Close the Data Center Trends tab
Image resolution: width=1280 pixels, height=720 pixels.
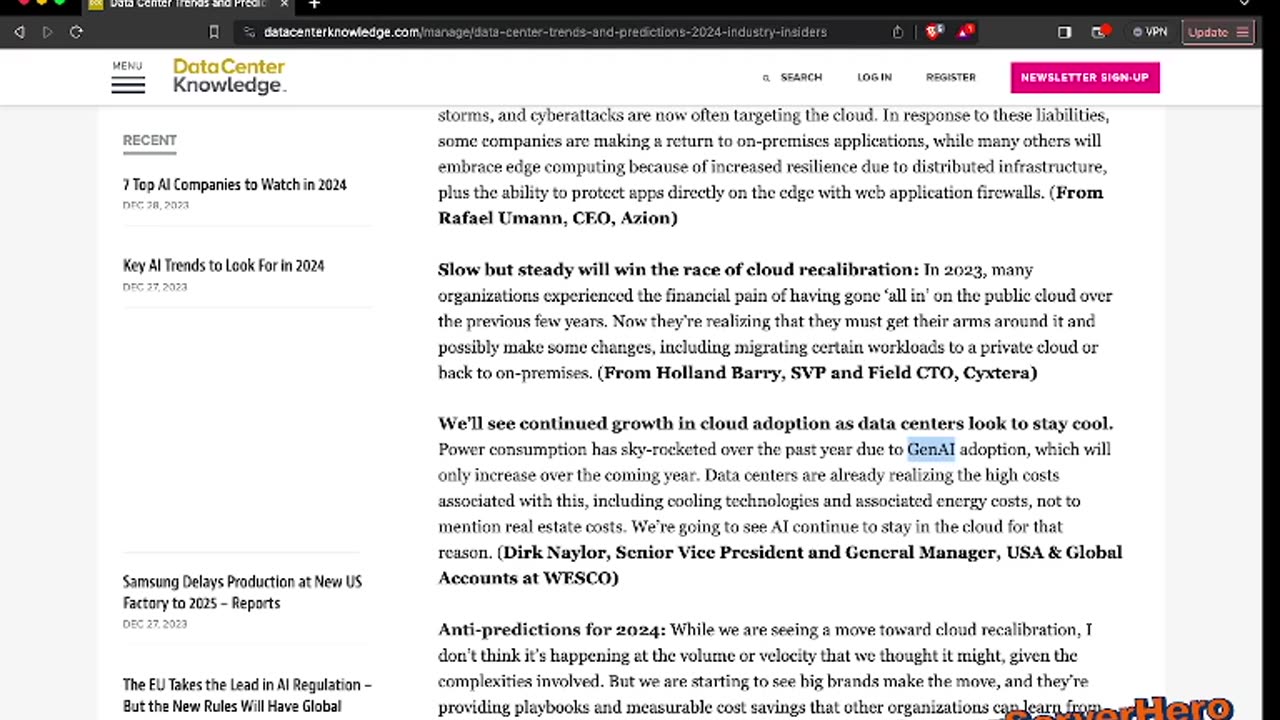284,5
